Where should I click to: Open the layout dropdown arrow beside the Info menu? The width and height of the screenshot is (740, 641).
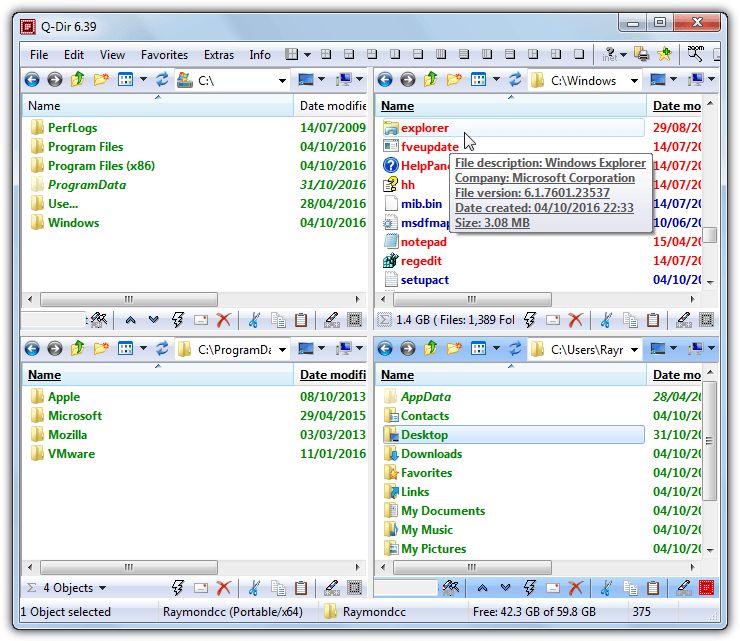307,55
